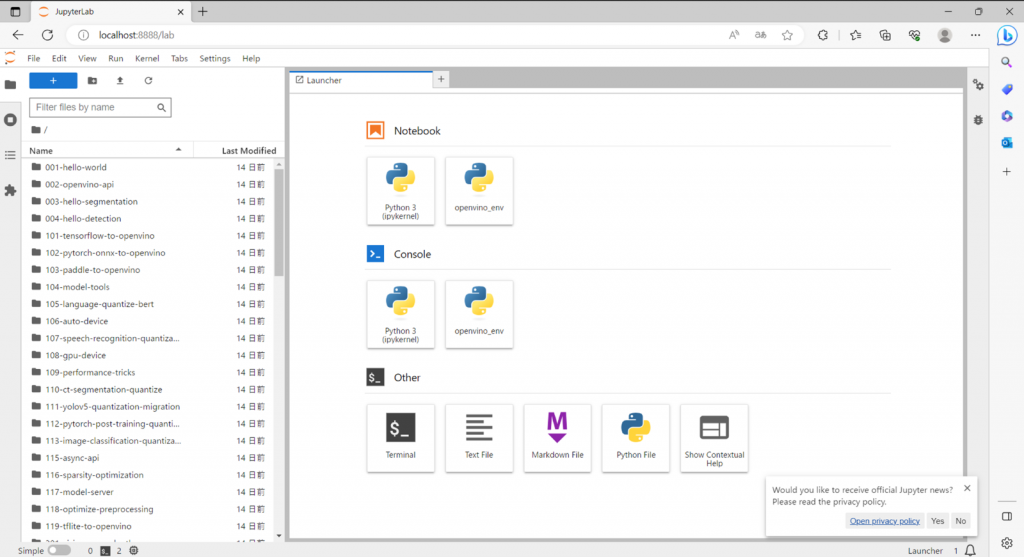Open the Tabs menu
This screenshot has width=1024, height=557.
click(x=179, y=58)
